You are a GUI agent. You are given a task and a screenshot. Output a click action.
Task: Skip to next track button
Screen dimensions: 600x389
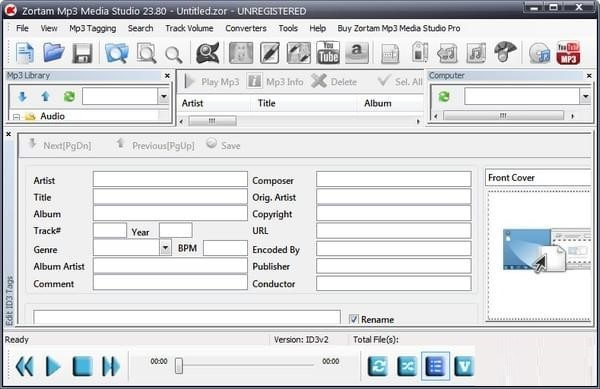coord(111,366)
